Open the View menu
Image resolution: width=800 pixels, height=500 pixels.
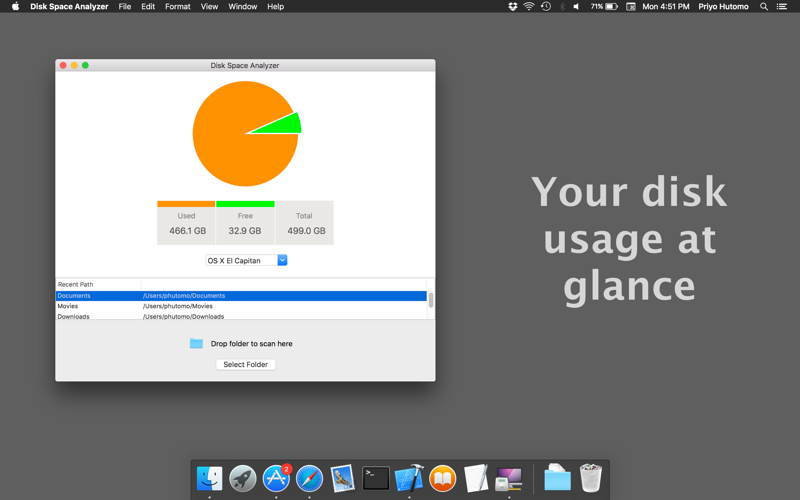coord(209,7)
